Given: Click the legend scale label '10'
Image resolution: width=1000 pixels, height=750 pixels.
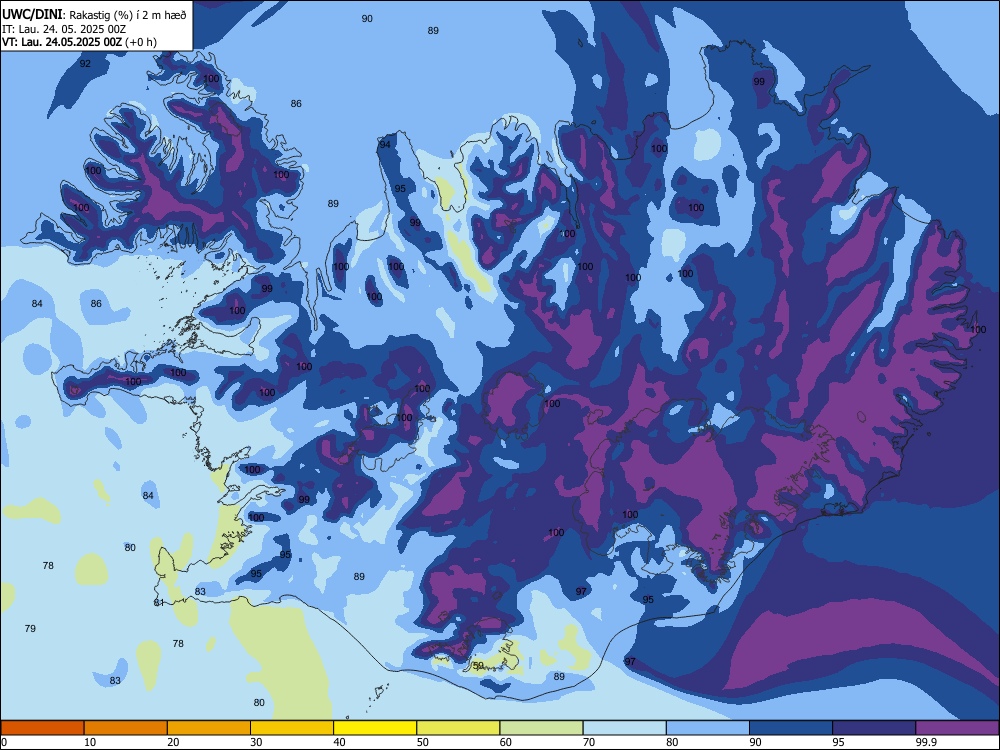Looking at the screenshot, I should (90, 742).
